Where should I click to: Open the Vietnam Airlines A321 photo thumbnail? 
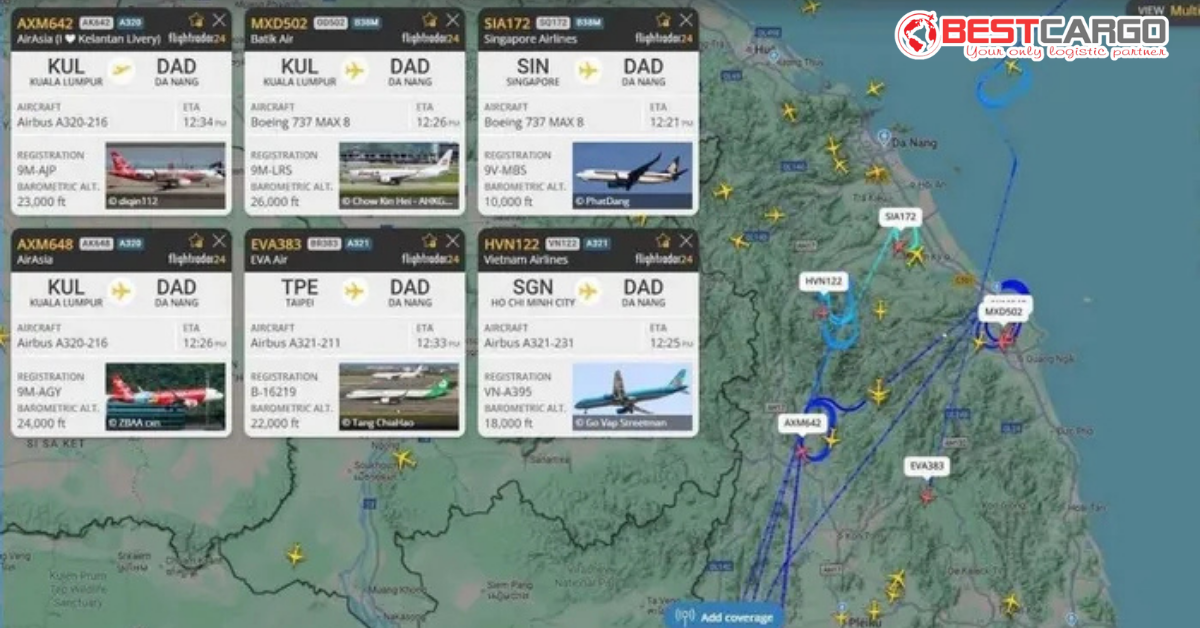pyautogui.click(x=633, y=397)
